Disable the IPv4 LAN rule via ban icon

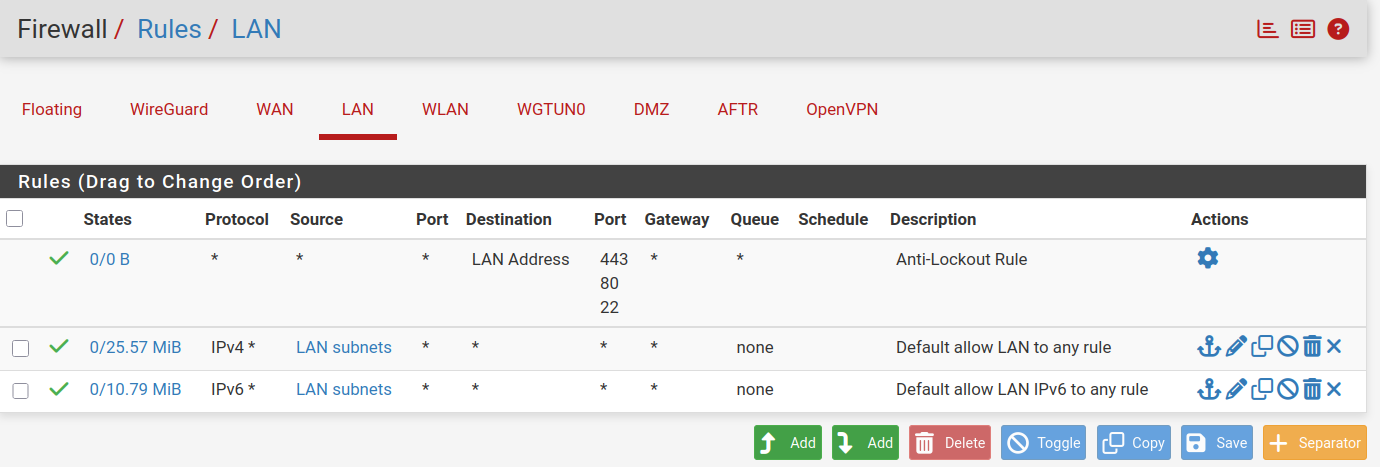coord(1288,347)
